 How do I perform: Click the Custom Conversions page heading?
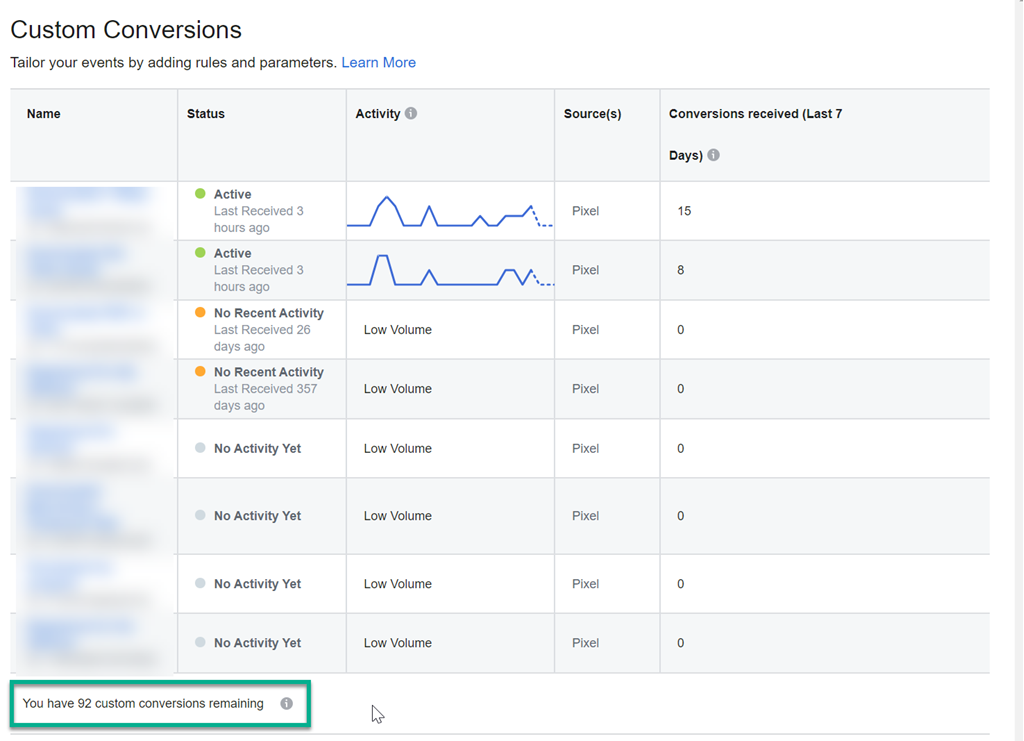pyautogui.click(x=126, y=30)
